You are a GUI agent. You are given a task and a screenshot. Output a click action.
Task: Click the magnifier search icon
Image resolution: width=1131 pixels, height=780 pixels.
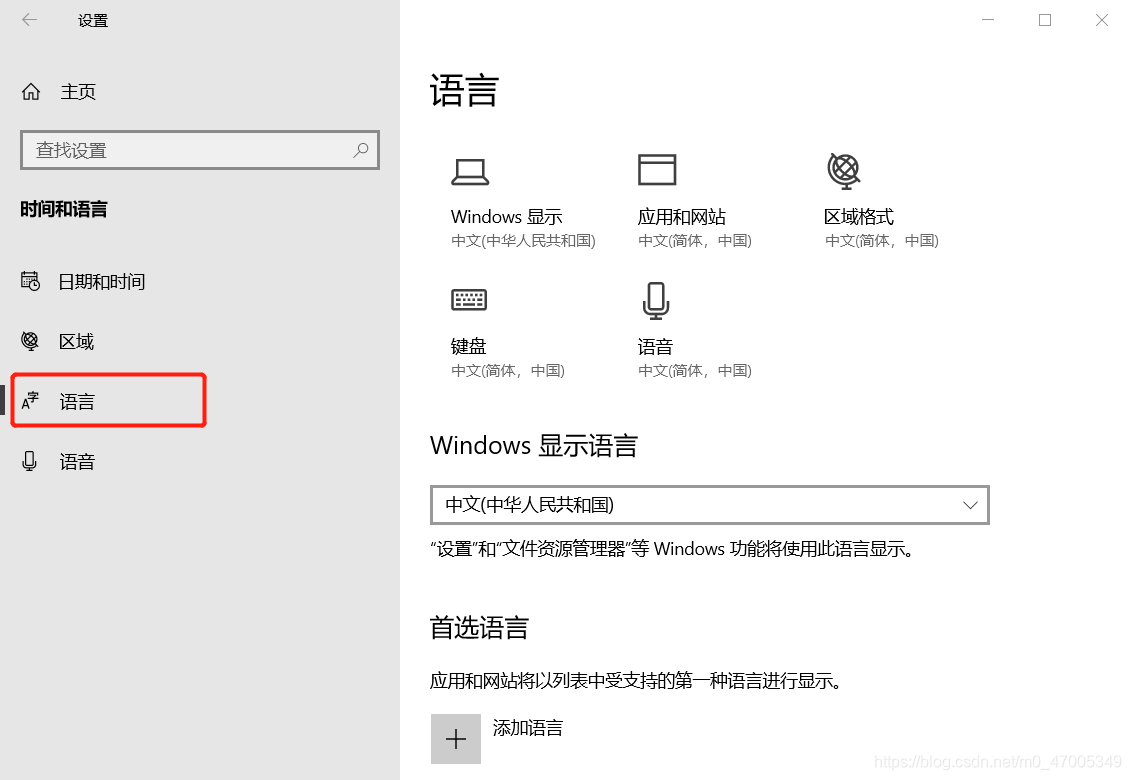[x=361, y=150]
